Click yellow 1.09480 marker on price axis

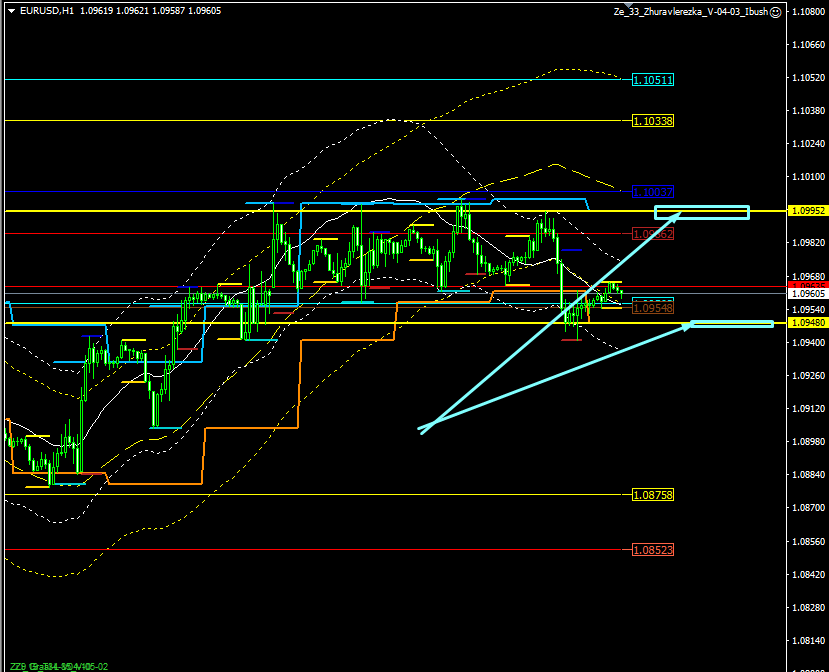coord(806,323)
